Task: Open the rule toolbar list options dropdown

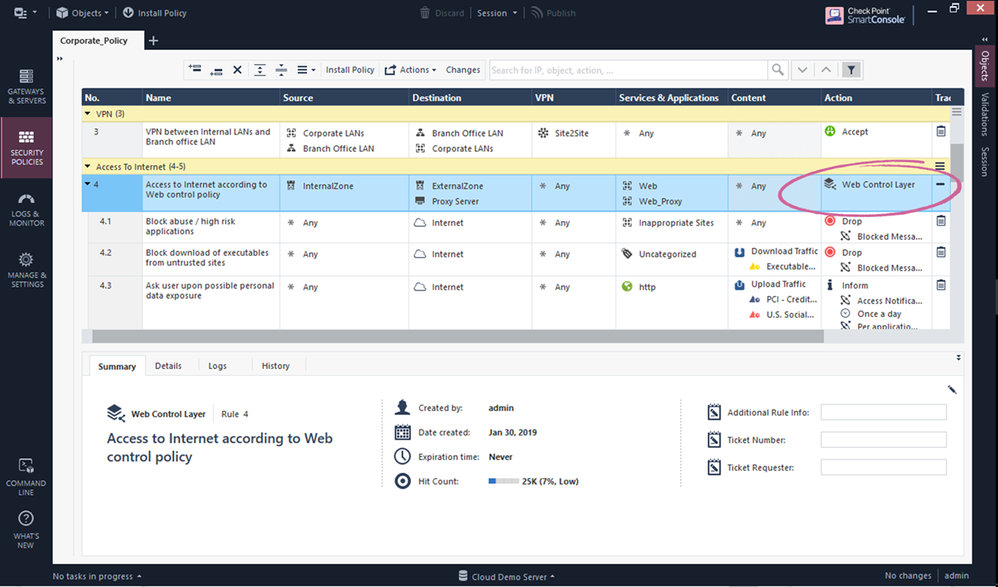Action: (306, 70)
